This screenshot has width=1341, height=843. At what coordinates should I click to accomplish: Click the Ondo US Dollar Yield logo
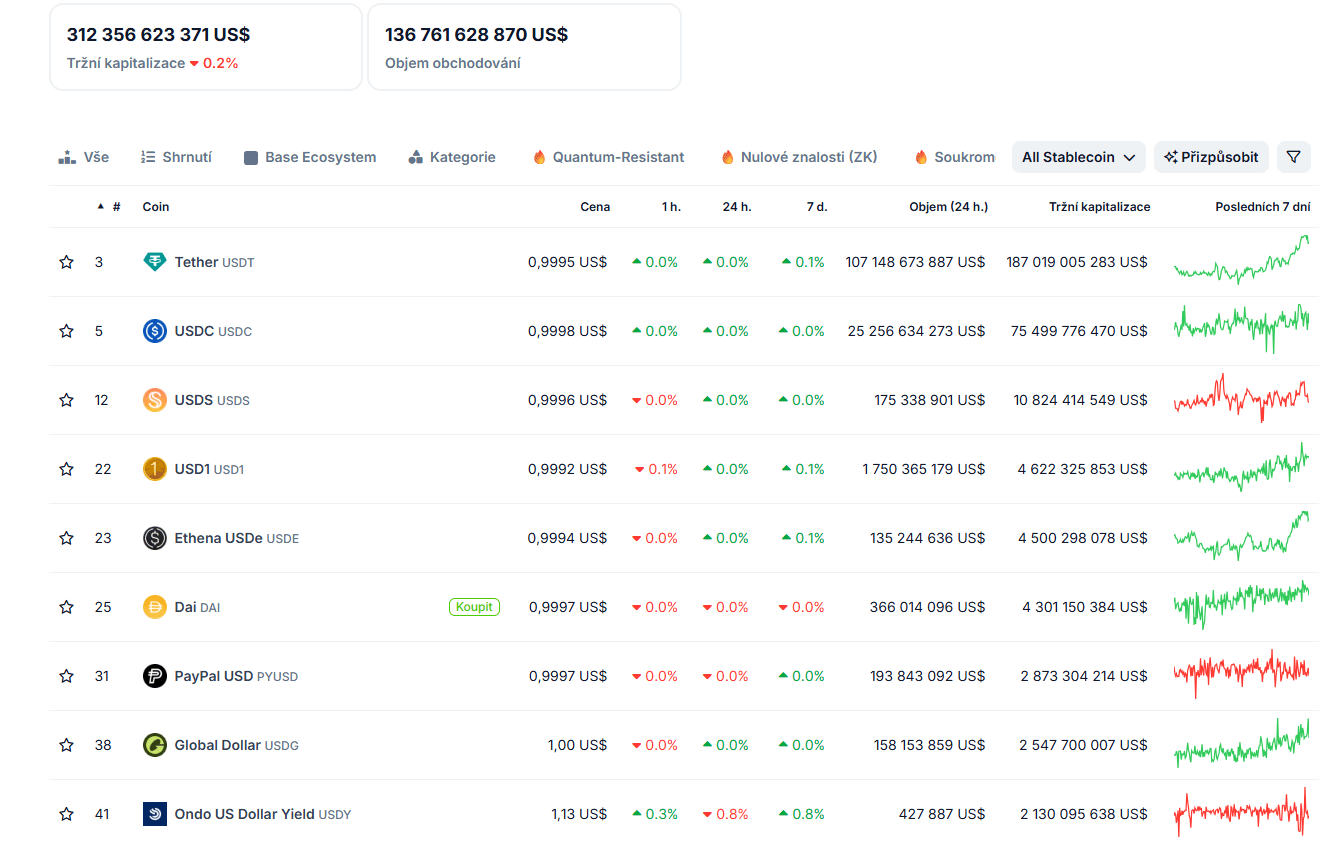coord(154,814)
